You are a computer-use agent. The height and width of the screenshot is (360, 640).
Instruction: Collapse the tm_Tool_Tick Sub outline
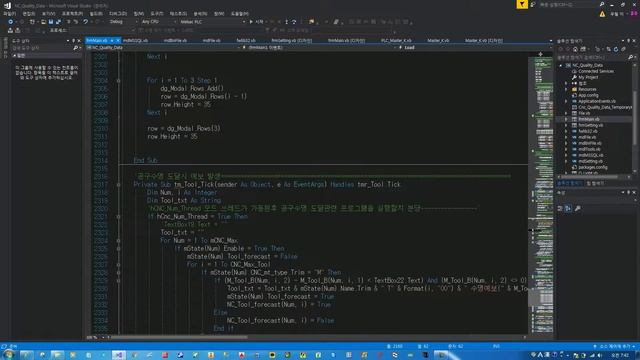pos(118,184)
